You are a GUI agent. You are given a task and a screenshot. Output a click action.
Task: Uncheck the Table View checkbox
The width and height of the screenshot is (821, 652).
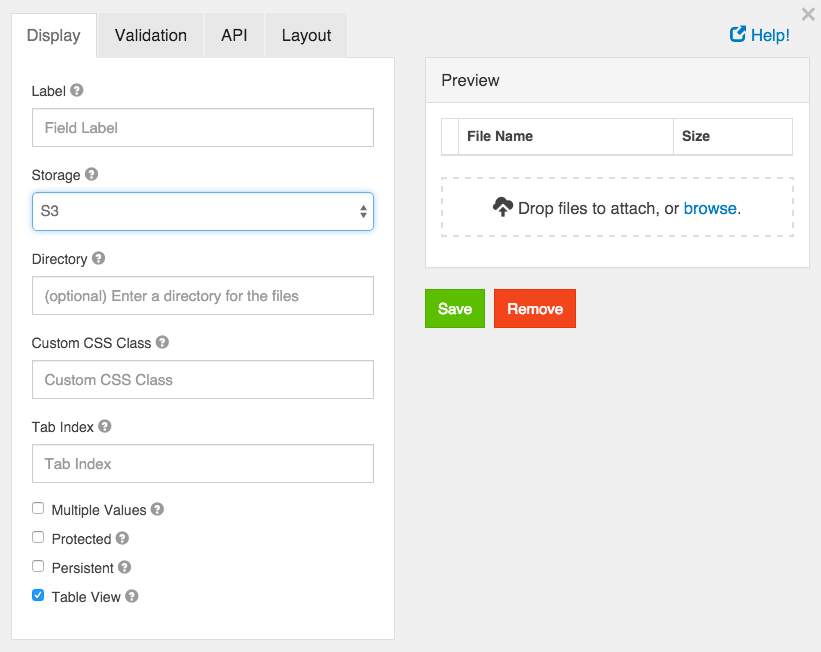click(x=38, y=595)
